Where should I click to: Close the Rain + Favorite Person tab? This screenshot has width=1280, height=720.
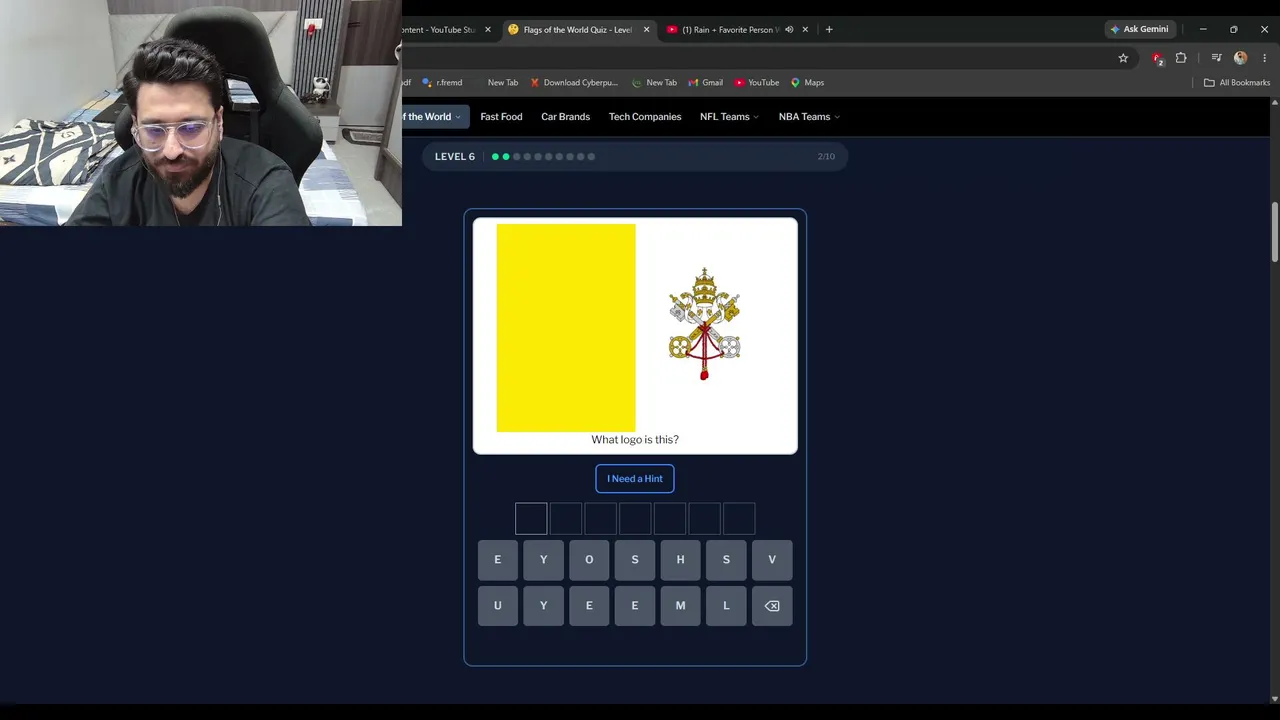tap(805, 30)
